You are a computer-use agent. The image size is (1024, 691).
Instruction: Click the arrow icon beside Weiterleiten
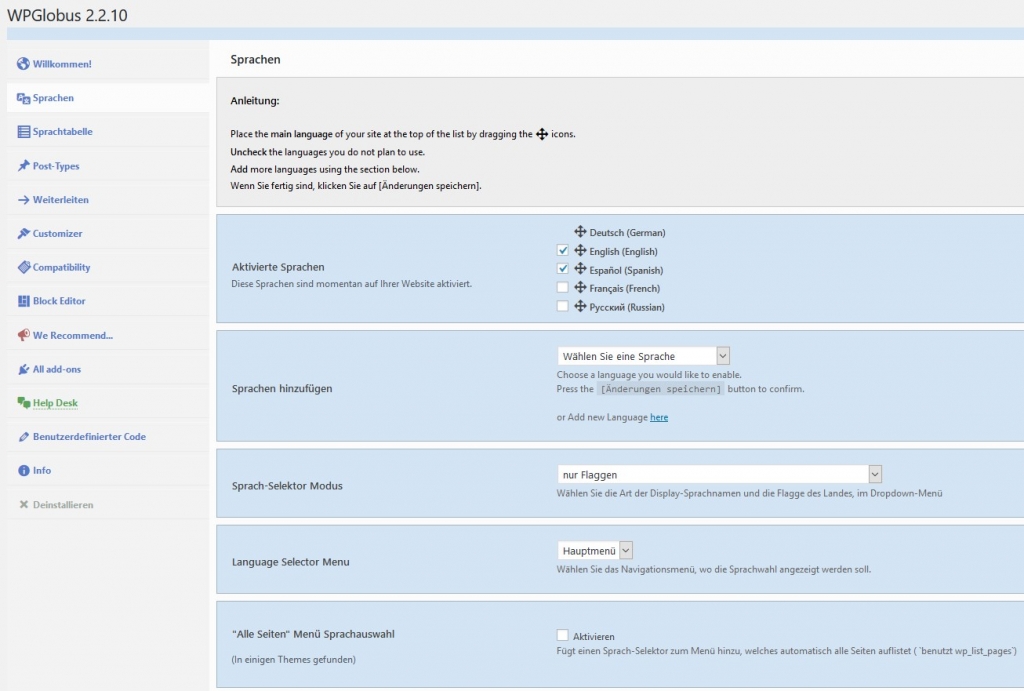click(x=24, y=200)
